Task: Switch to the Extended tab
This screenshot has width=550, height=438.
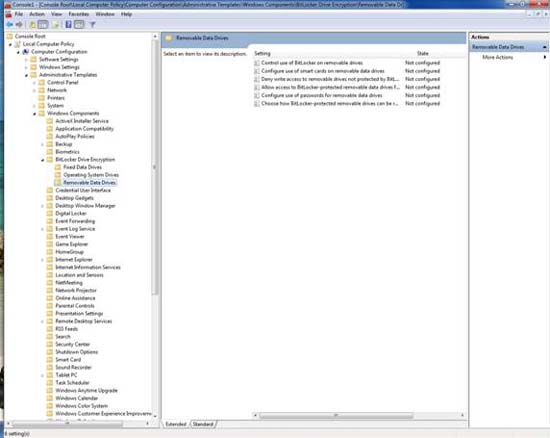Action: 176,424
